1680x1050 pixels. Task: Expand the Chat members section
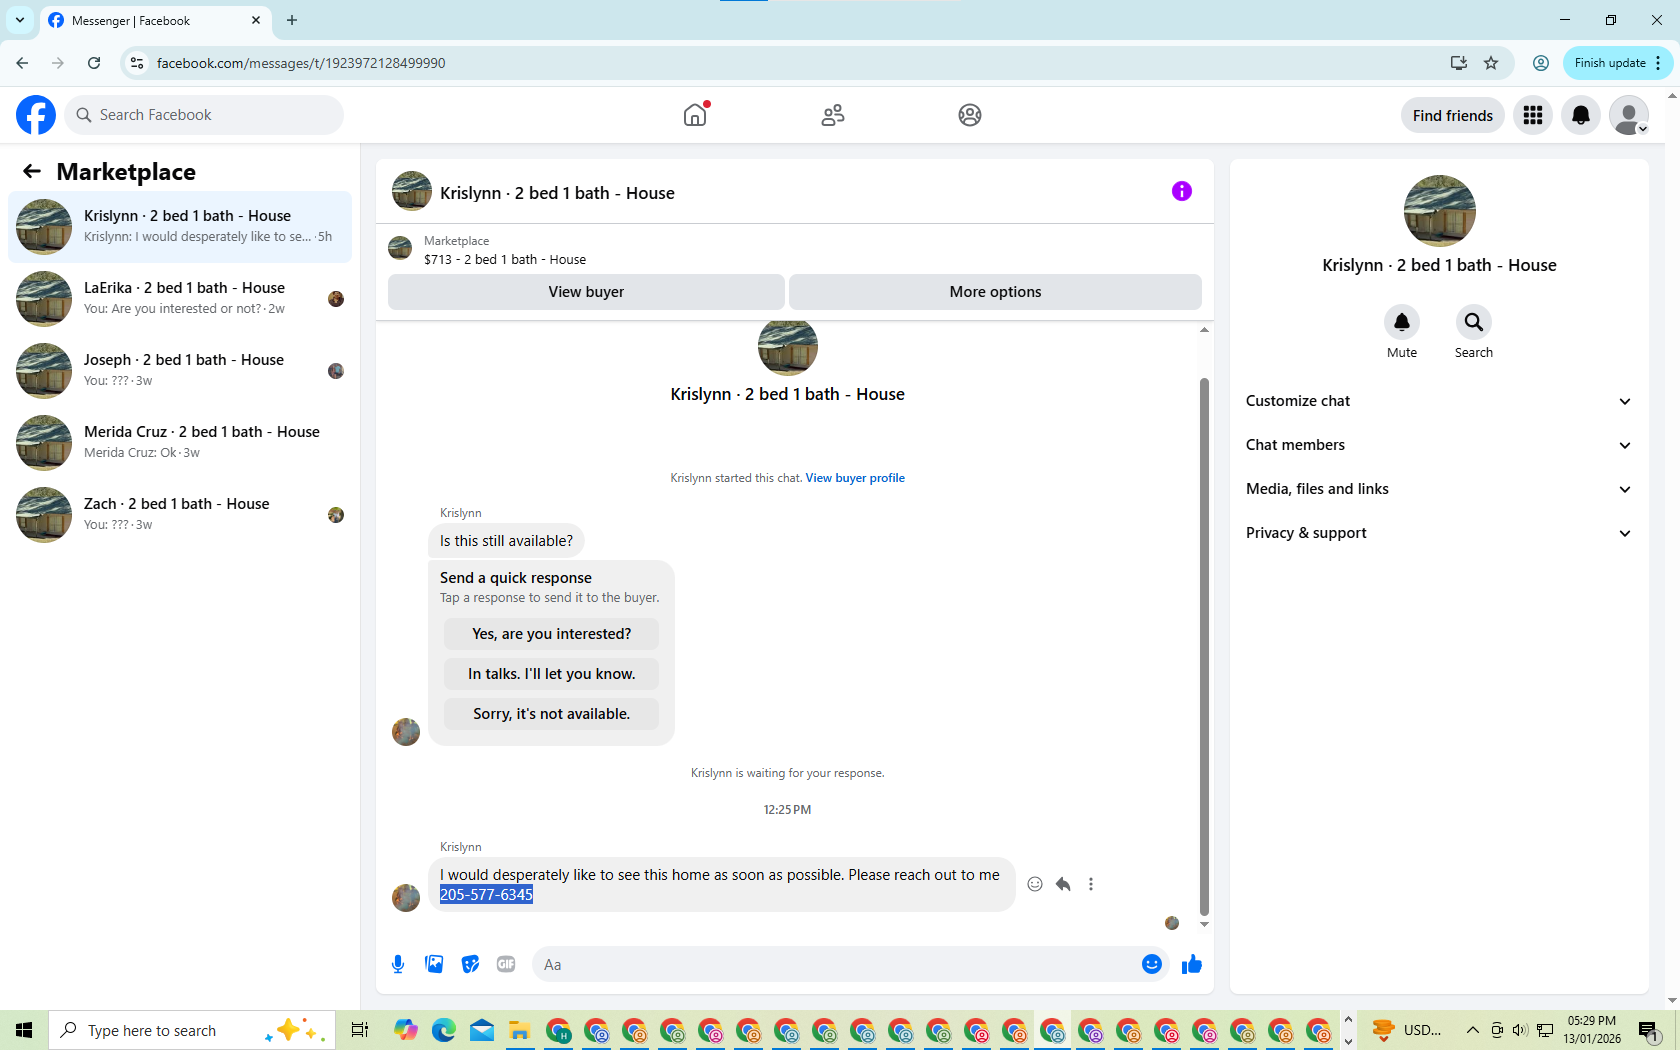1439,445
